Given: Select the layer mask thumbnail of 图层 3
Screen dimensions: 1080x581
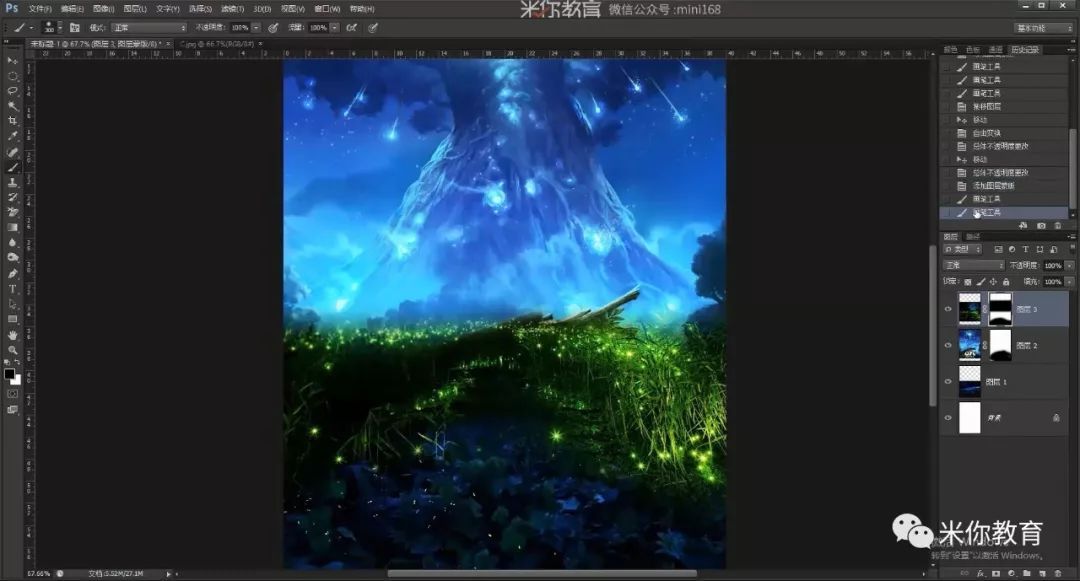Looking at the screenshot, I should [1000, 309].
